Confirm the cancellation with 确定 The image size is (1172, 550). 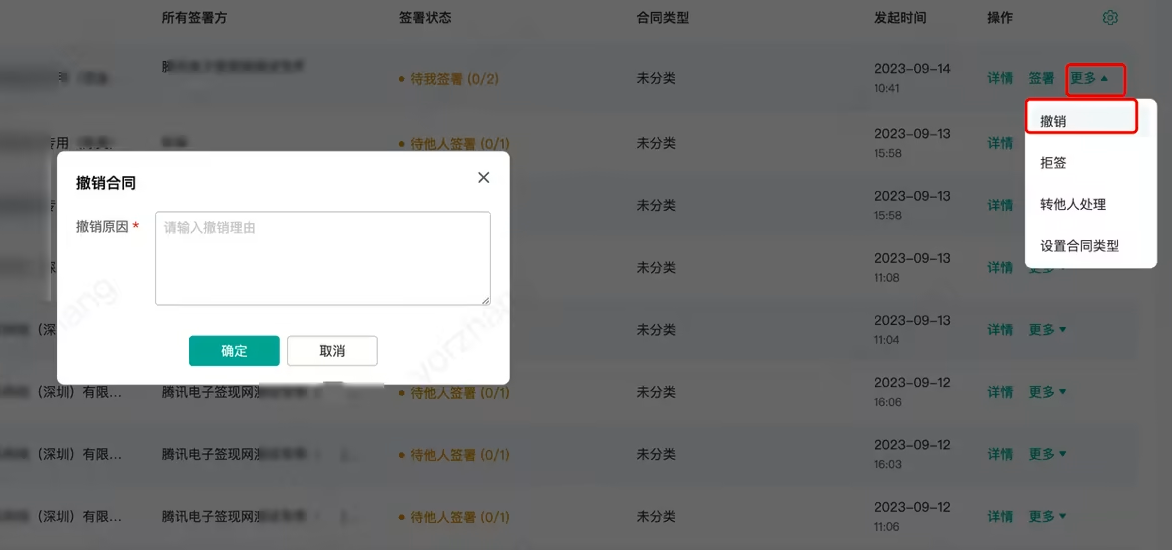234,350
